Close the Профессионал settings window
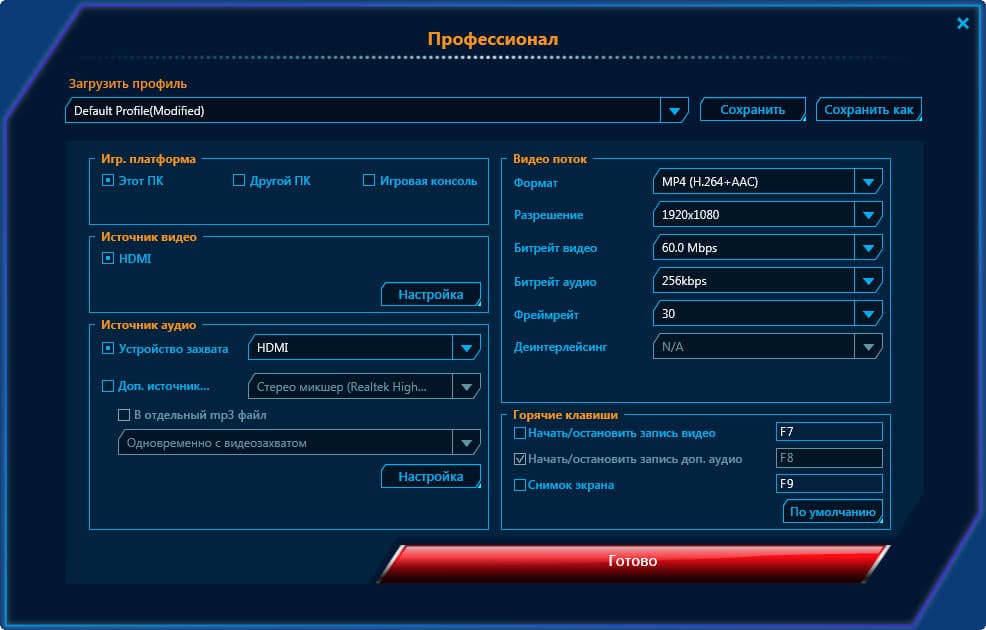986x630 pixels. [962, 23]
